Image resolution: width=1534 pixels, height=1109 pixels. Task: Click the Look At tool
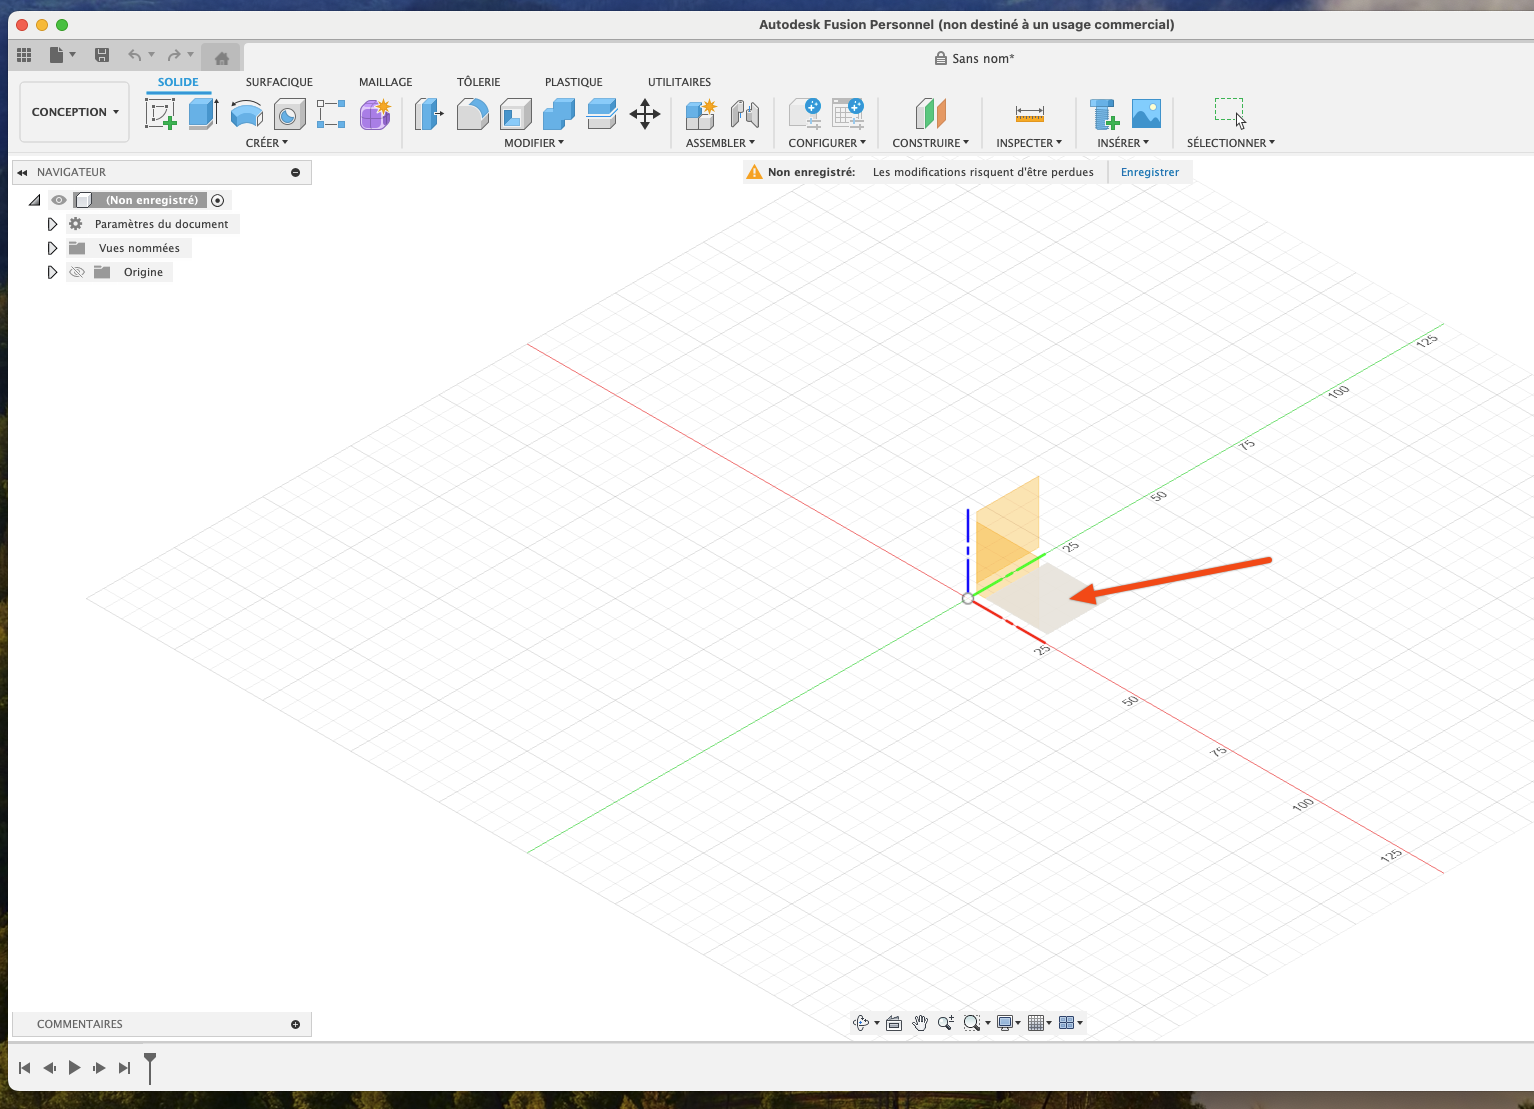click(894, 1023)
